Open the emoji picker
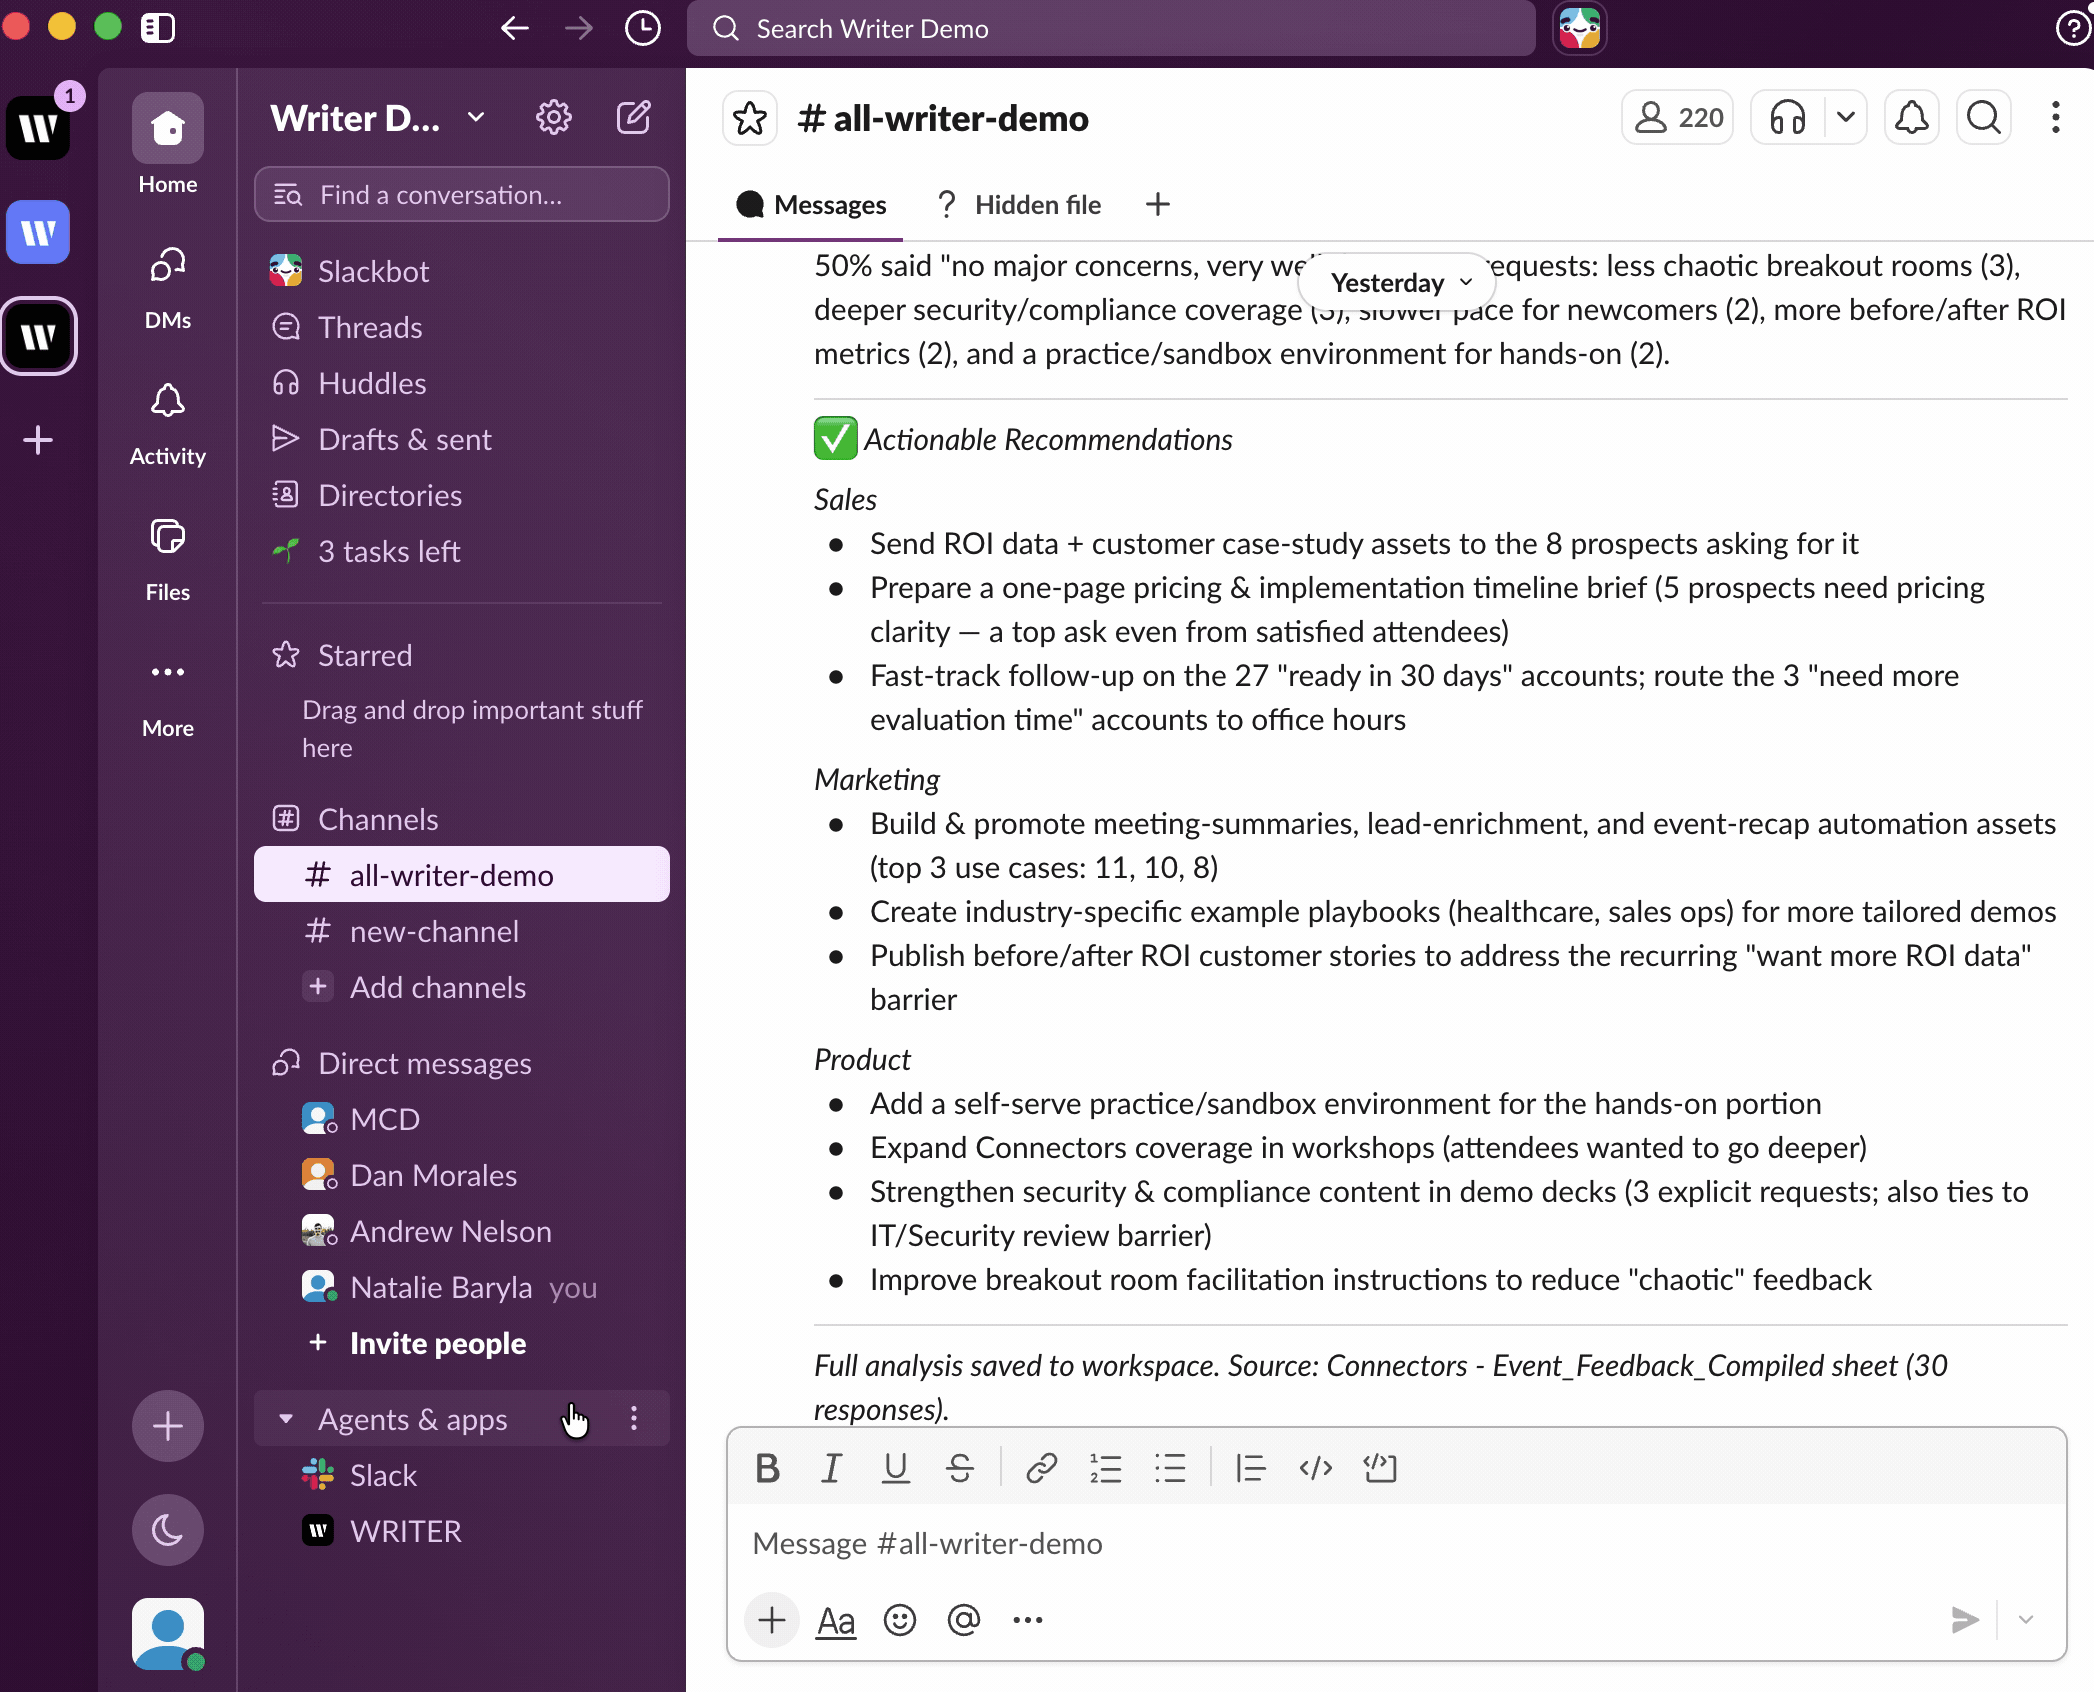The width and height of the screenshot is (2094, 1692). (900, 1620)
